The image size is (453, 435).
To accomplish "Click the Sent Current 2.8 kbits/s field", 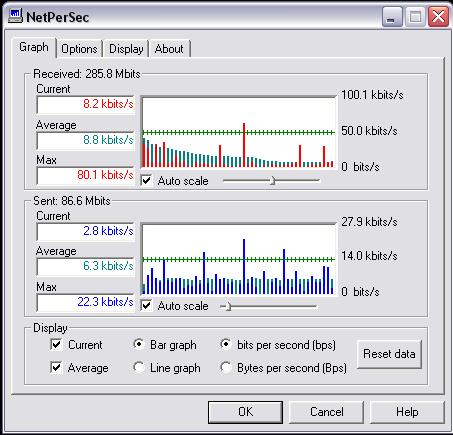I will pos(85,231).
